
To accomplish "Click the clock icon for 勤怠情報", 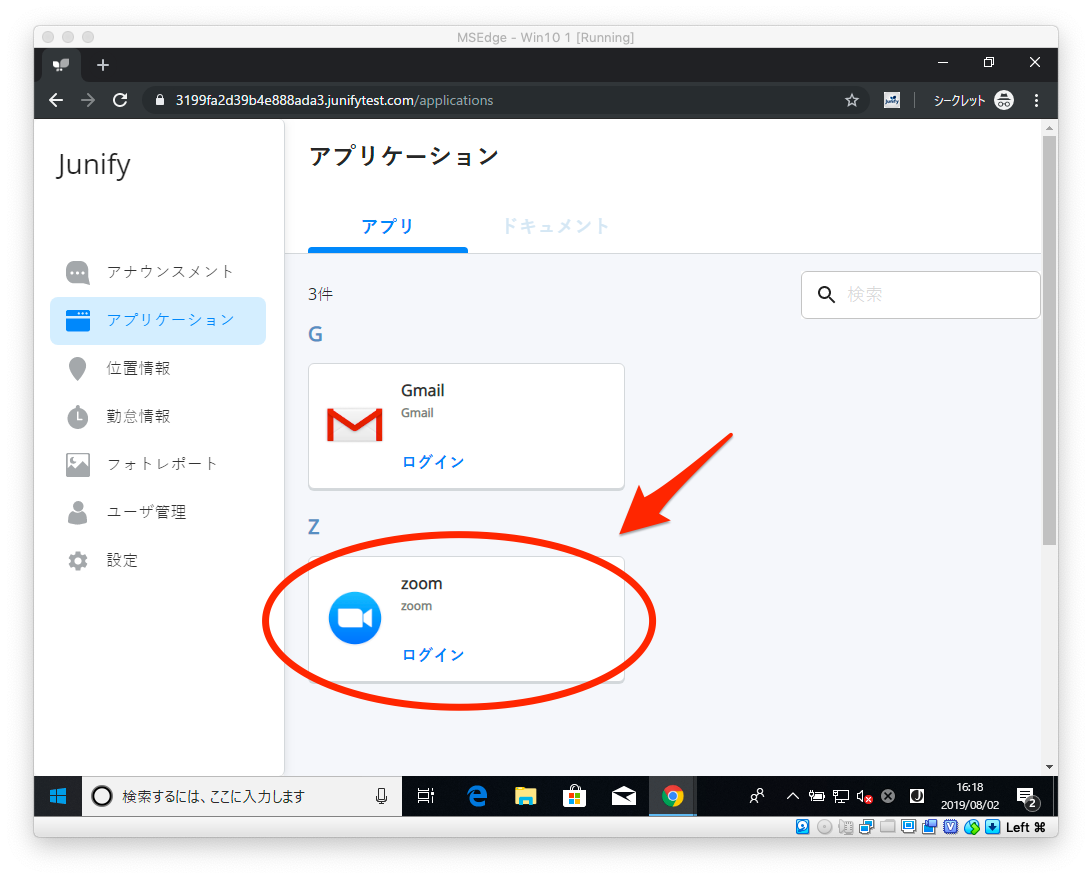I will 77,417.
